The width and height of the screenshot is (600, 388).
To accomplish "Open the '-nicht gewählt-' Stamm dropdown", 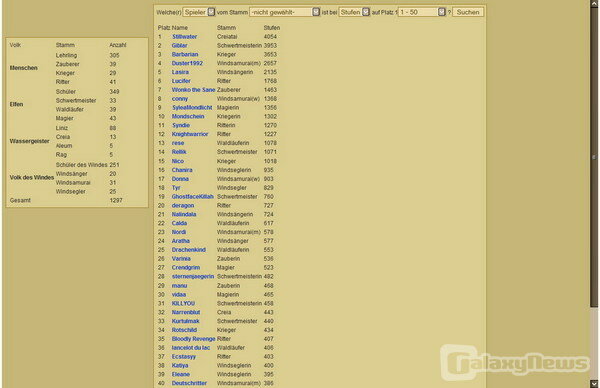I will 285,12.
